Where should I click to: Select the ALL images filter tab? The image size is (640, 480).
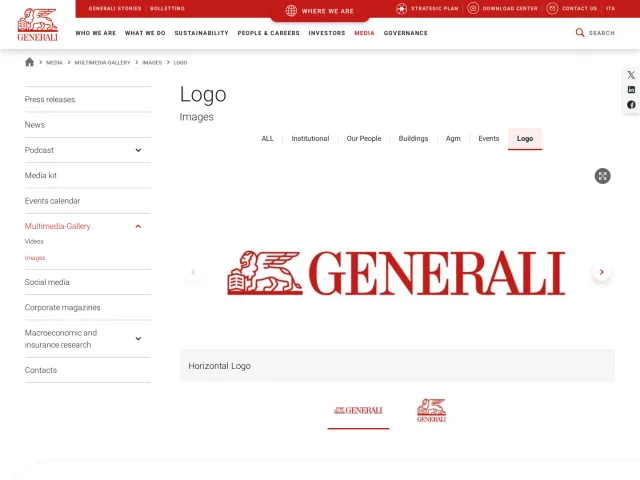[x=267, y=139]
